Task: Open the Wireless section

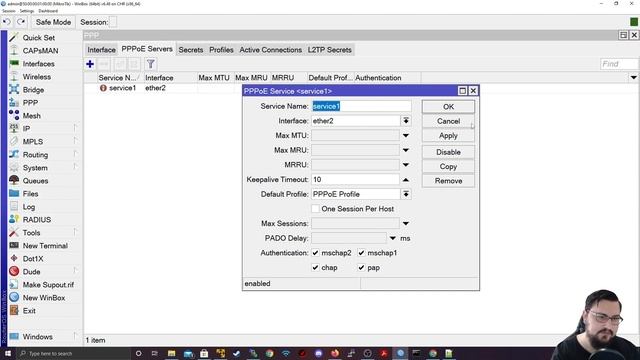Action: 36,77
